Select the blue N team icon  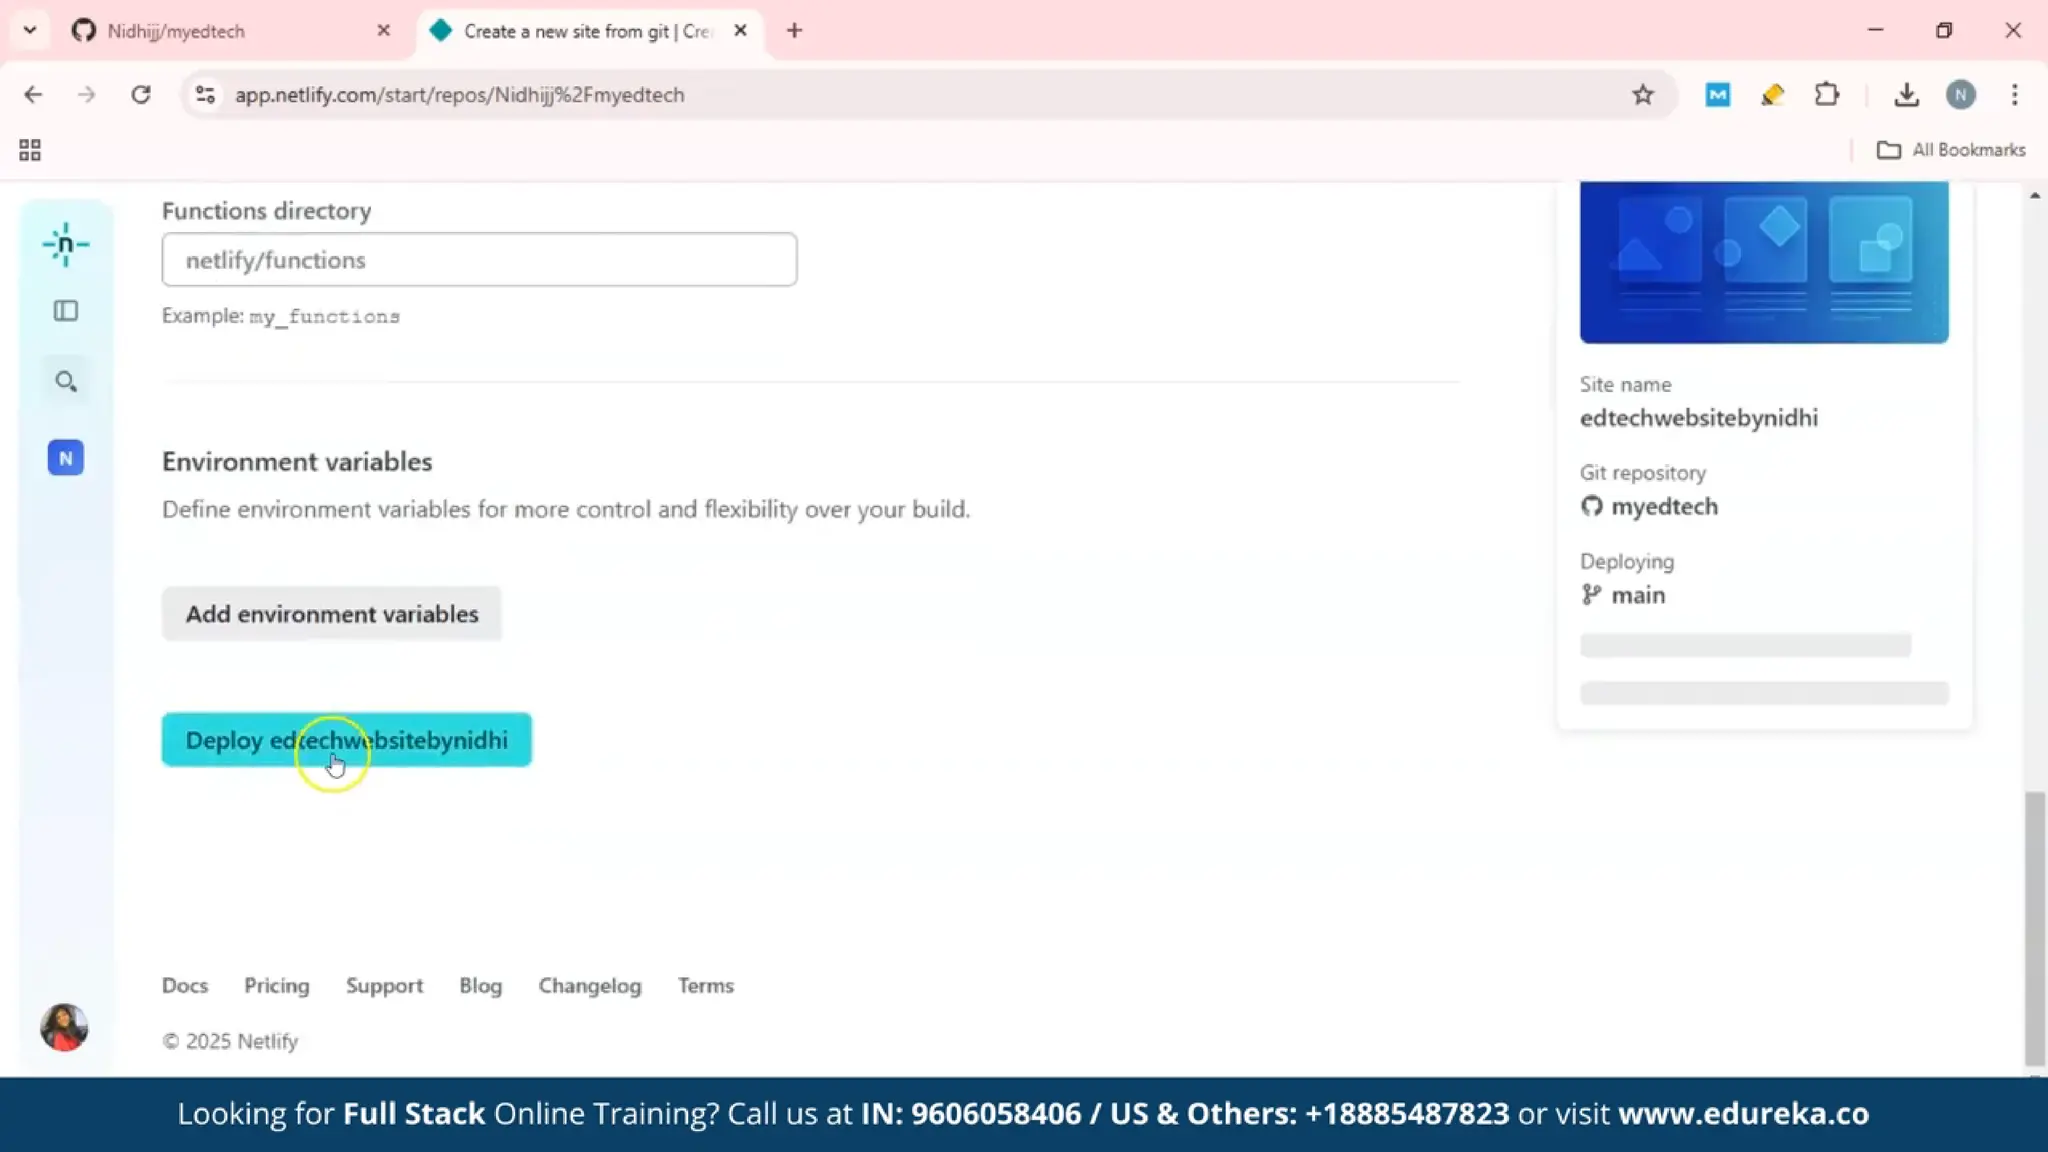[66, 458]
